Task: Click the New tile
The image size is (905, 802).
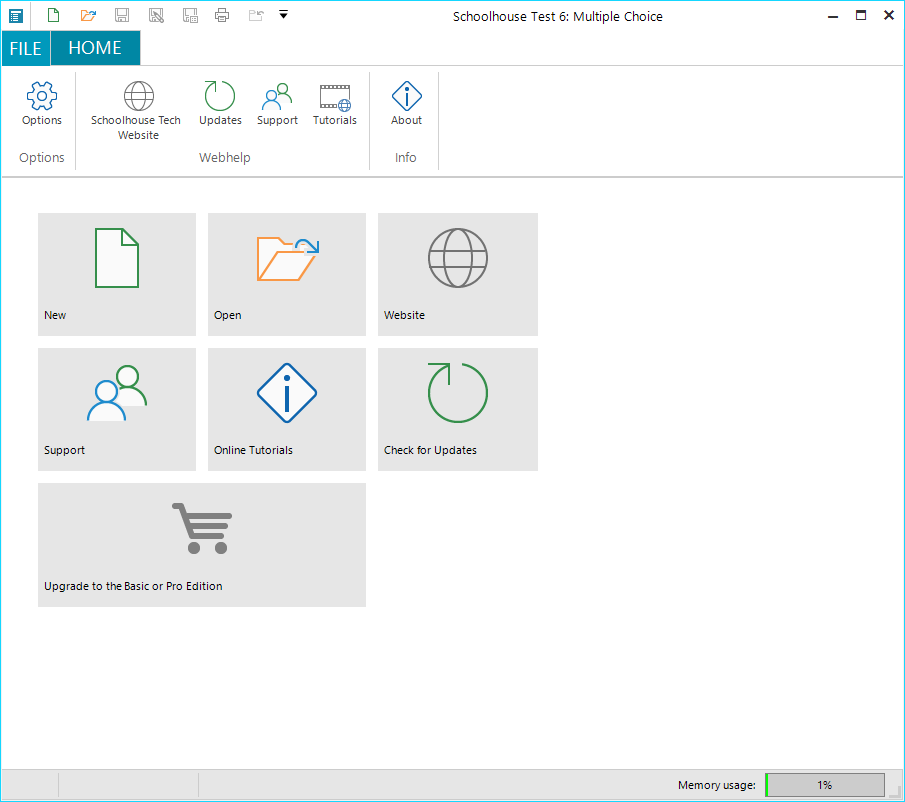Action: click(117, 274)
